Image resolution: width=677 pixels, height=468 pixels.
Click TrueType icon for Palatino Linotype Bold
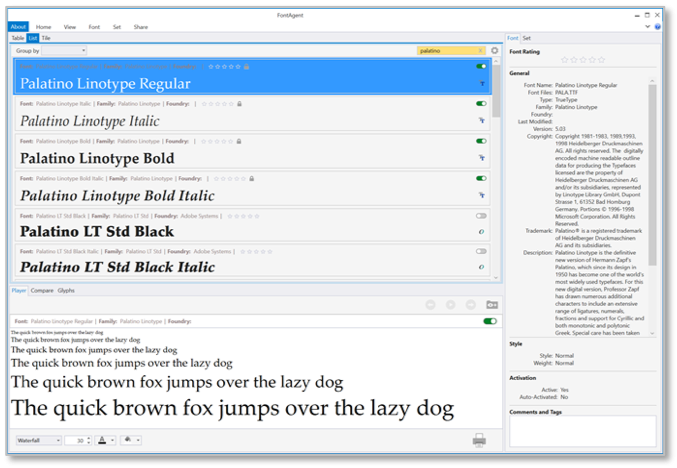click(x=482, y=158)
